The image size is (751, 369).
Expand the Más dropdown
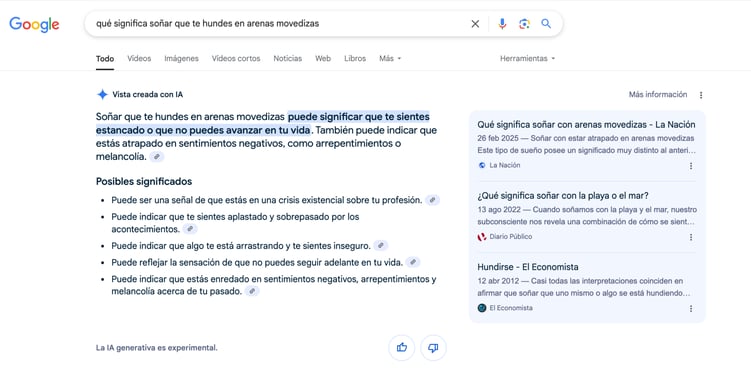coord(390,58)
